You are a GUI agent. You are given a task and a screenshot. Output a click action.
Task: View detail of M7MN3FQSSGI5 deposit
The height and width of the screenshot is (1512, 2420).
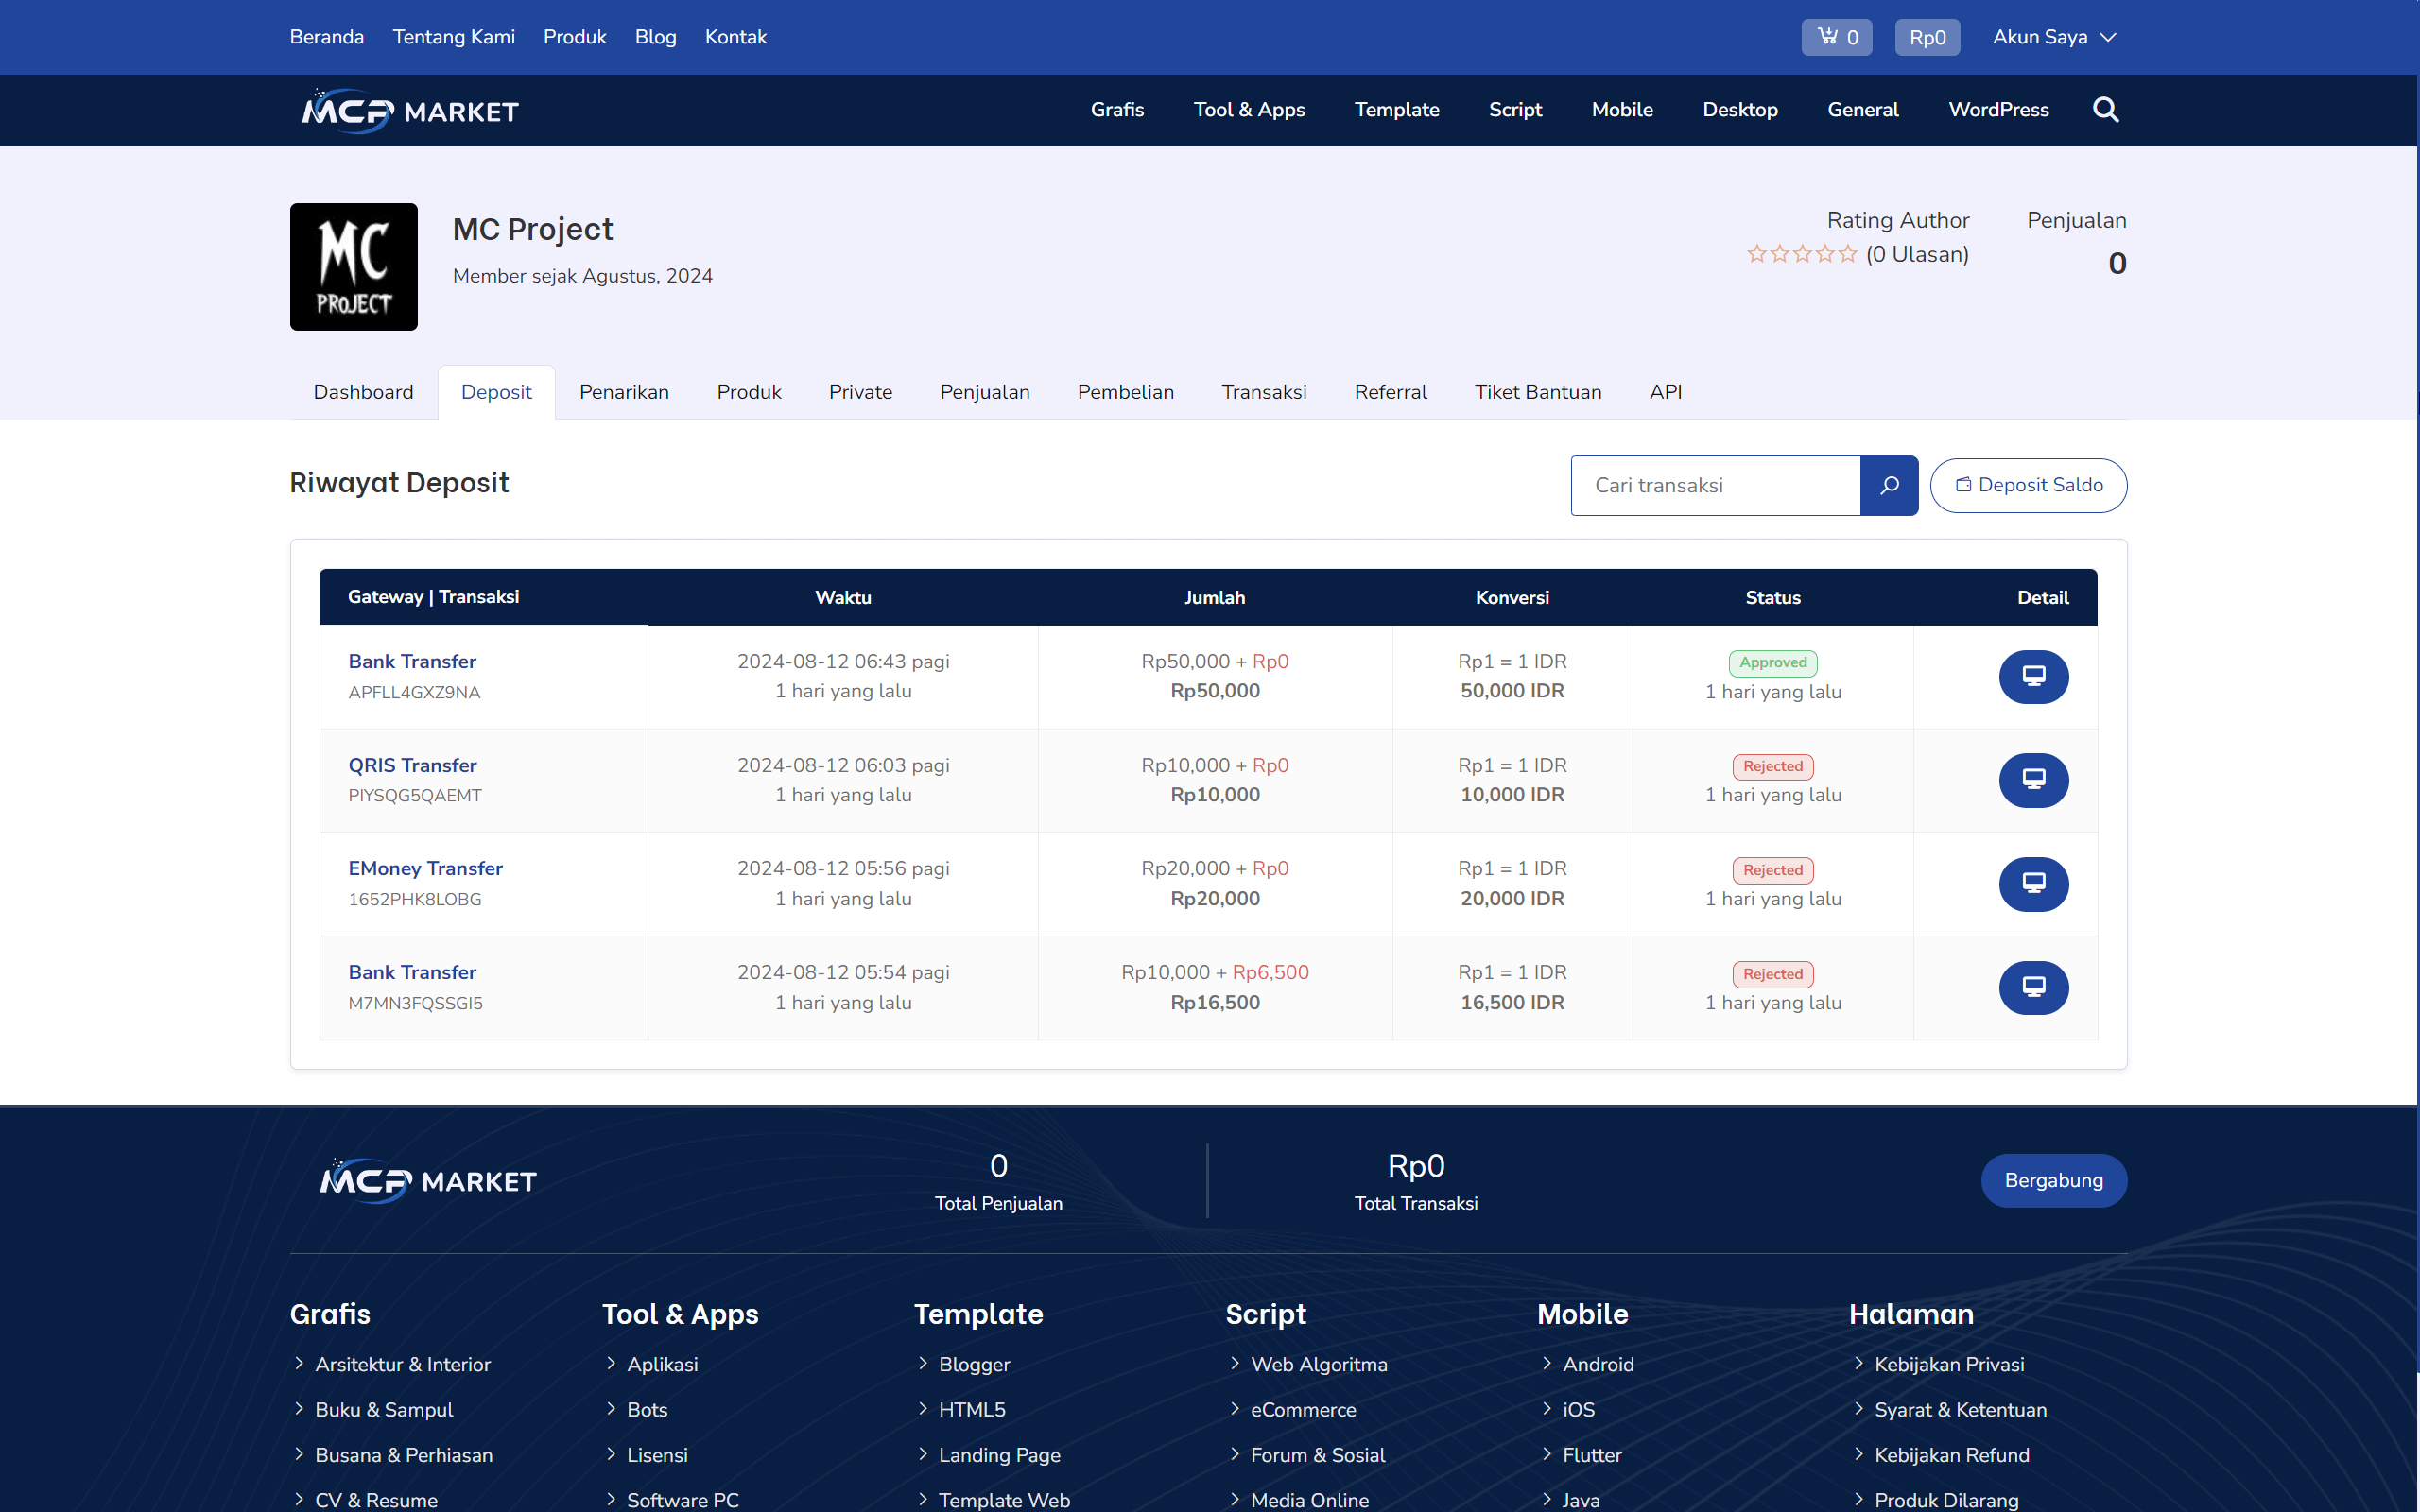(x=2033, y=987)
